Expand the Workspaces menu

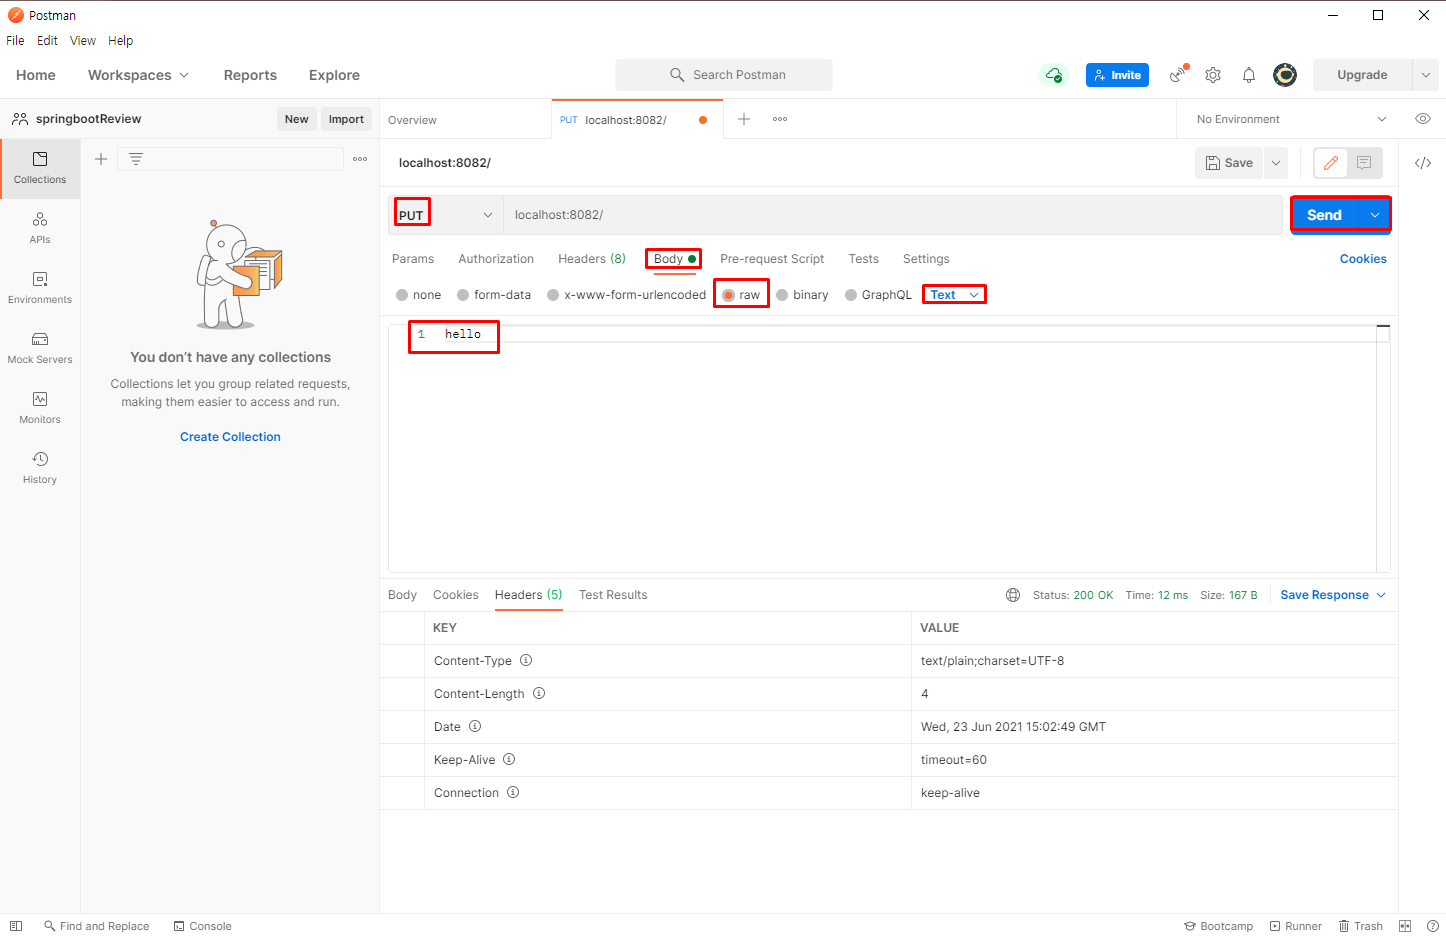pos(138,75)
